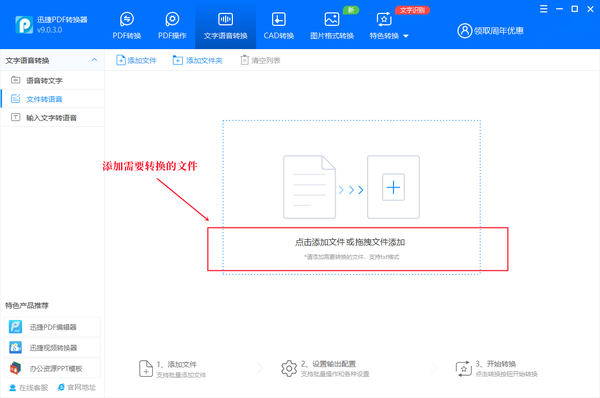Click the 添加文件夹 toolbar button
600x398 pixels.
pos(197,60)
